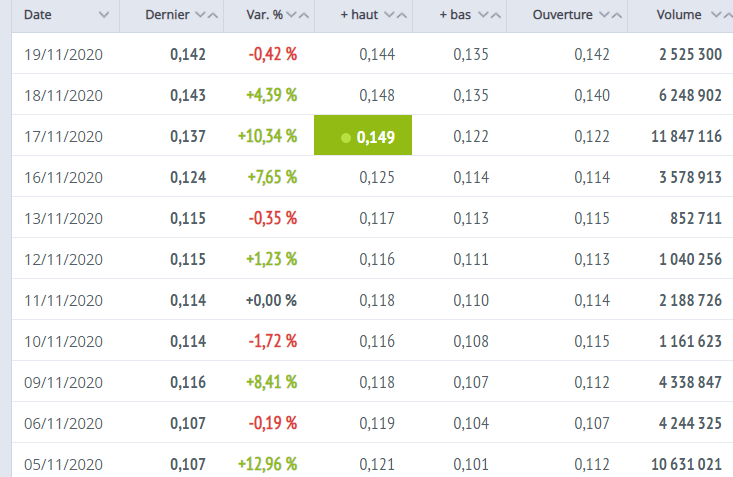Click variation +0,00 % value

coord(272,300)
